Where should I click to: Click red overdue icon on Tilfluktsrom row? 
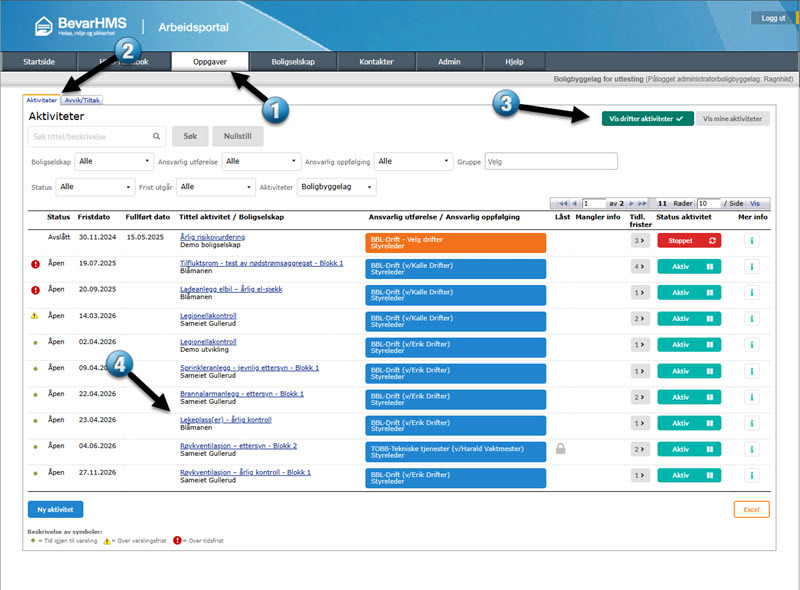[35, 264]
